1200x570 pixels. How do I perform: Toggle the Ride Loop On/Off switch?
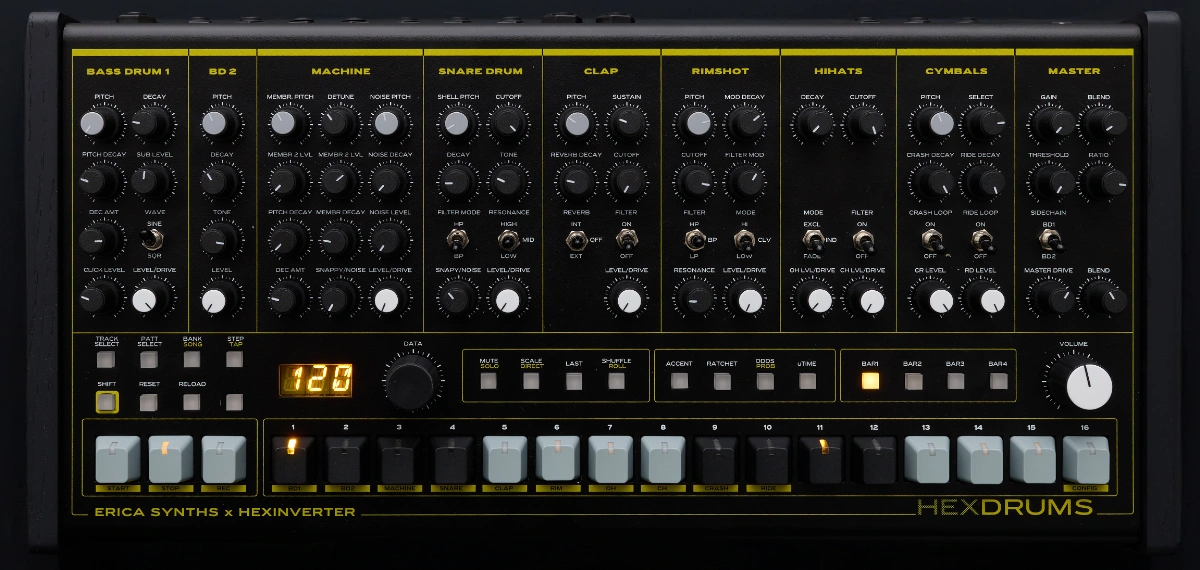(x=982, y=240)
